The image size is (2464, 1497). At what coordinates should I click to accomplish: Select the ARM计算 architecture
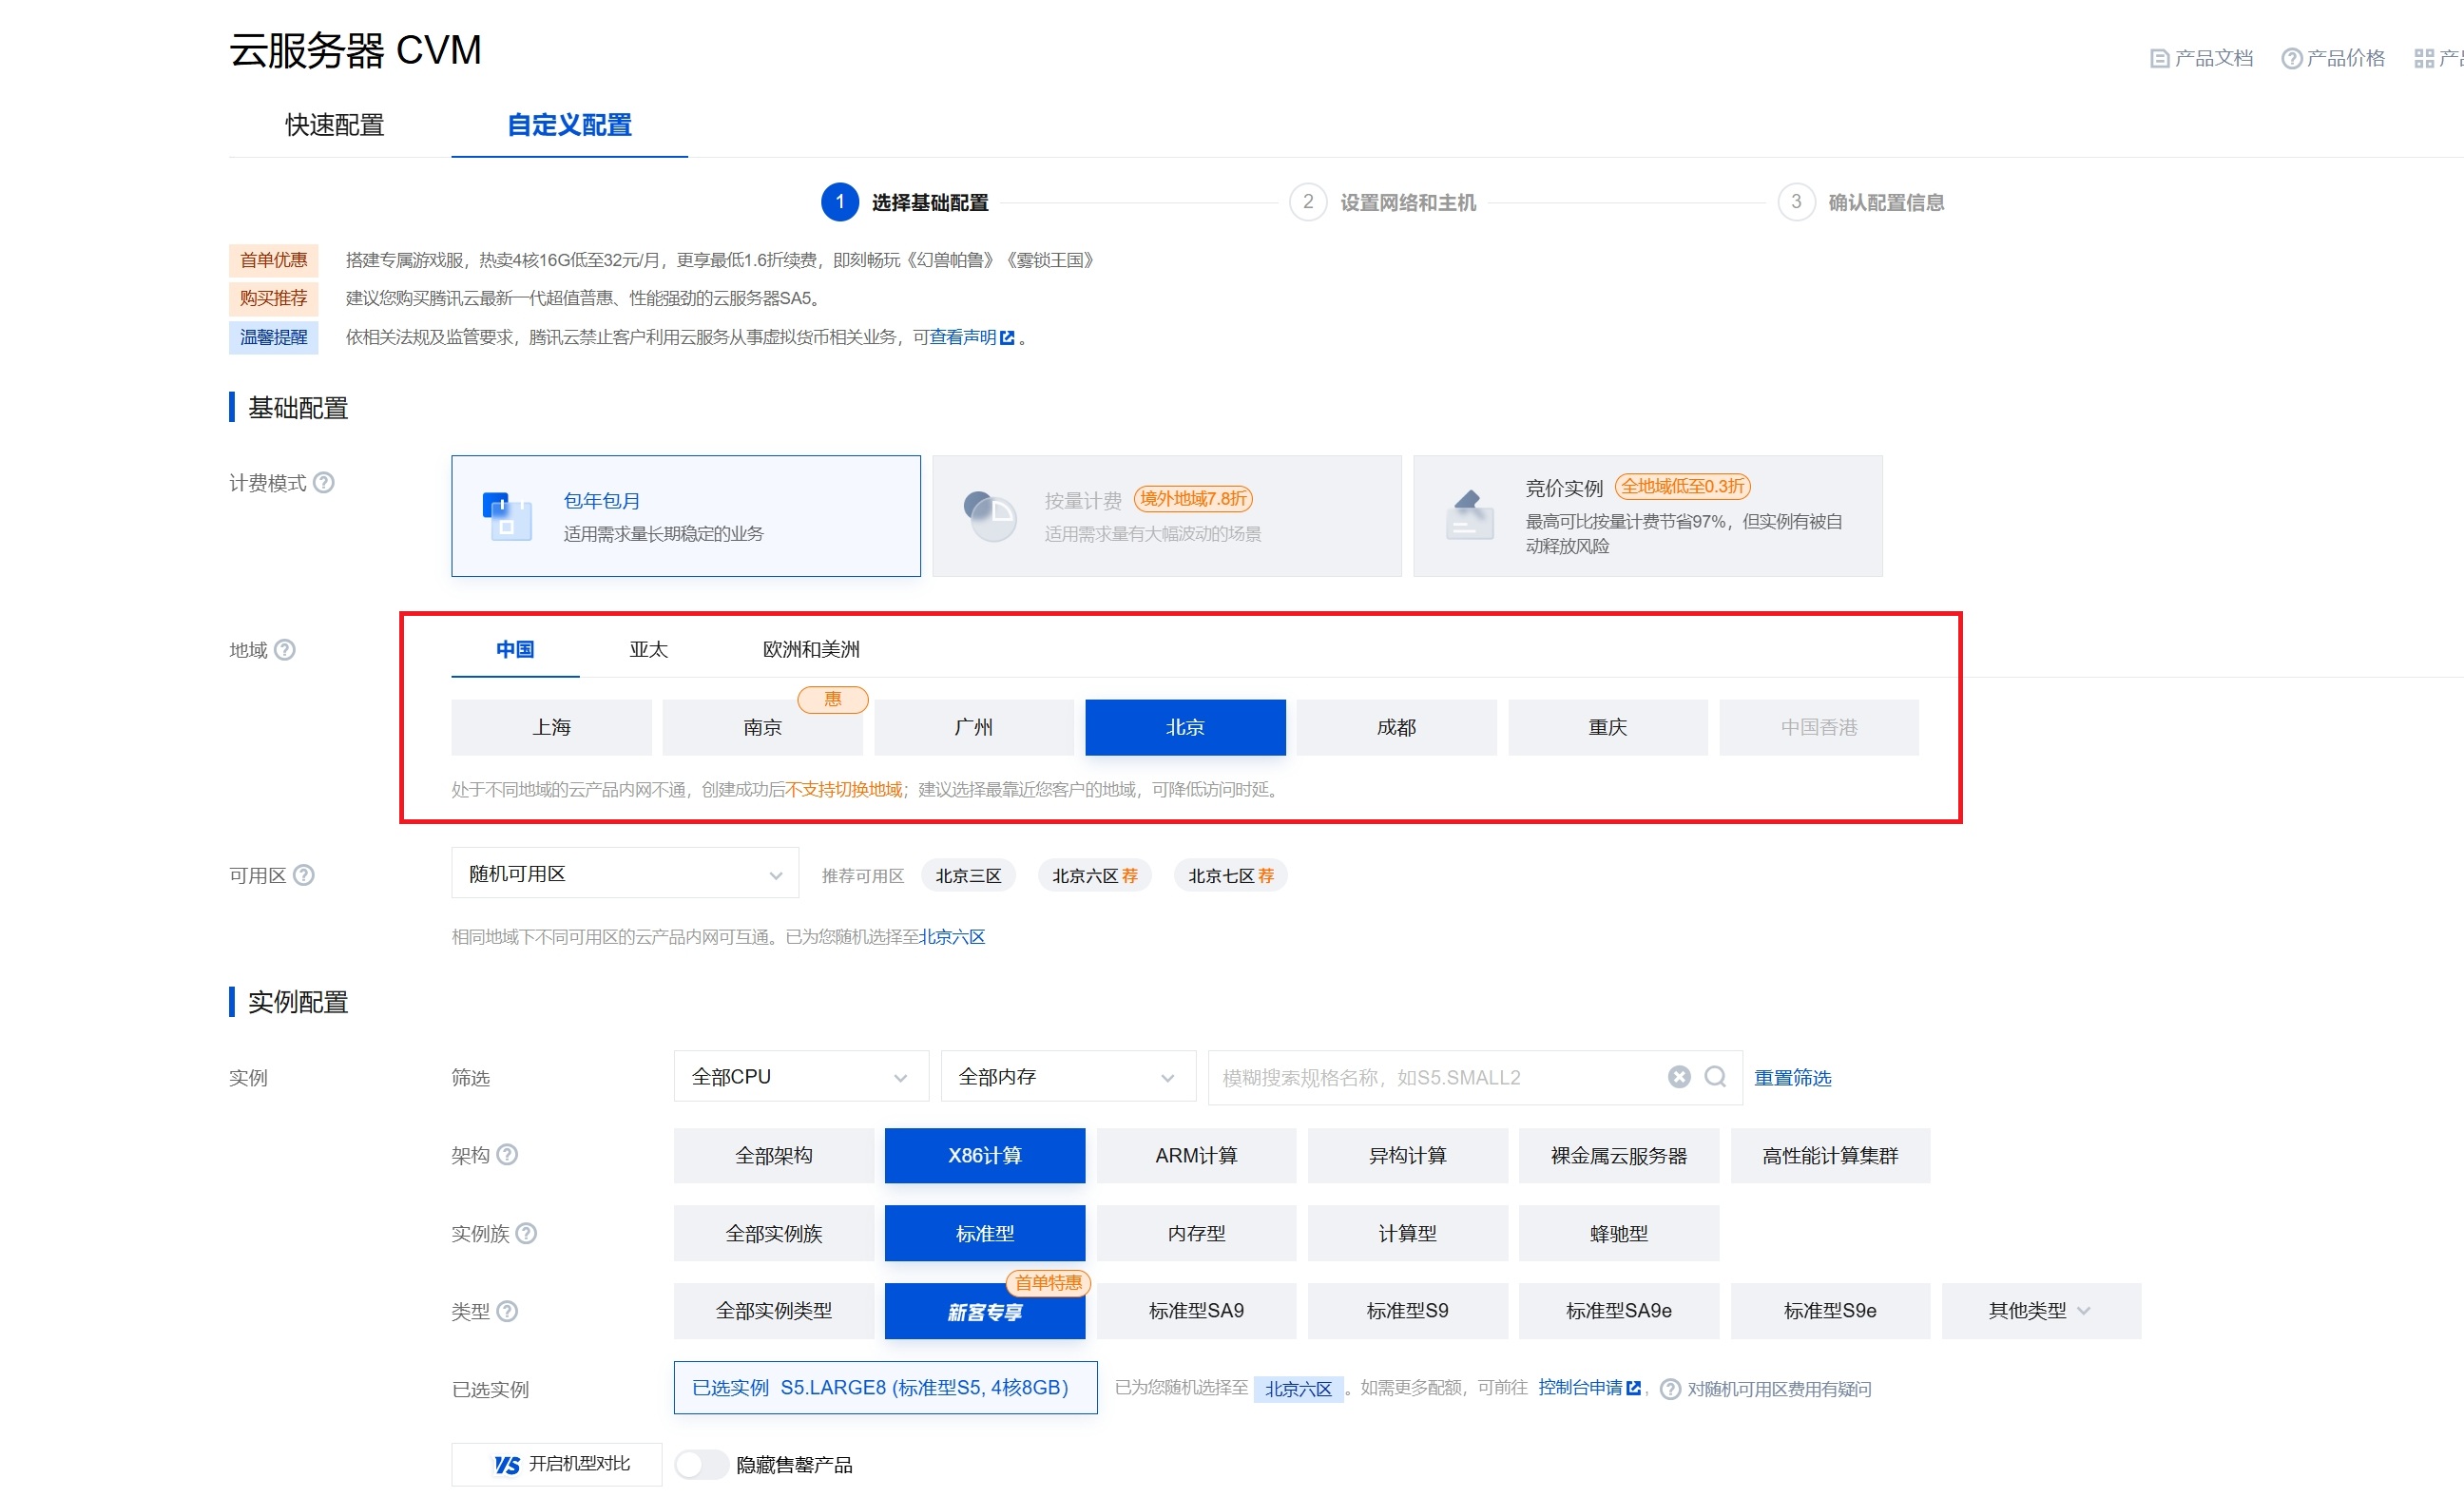1197,1156
